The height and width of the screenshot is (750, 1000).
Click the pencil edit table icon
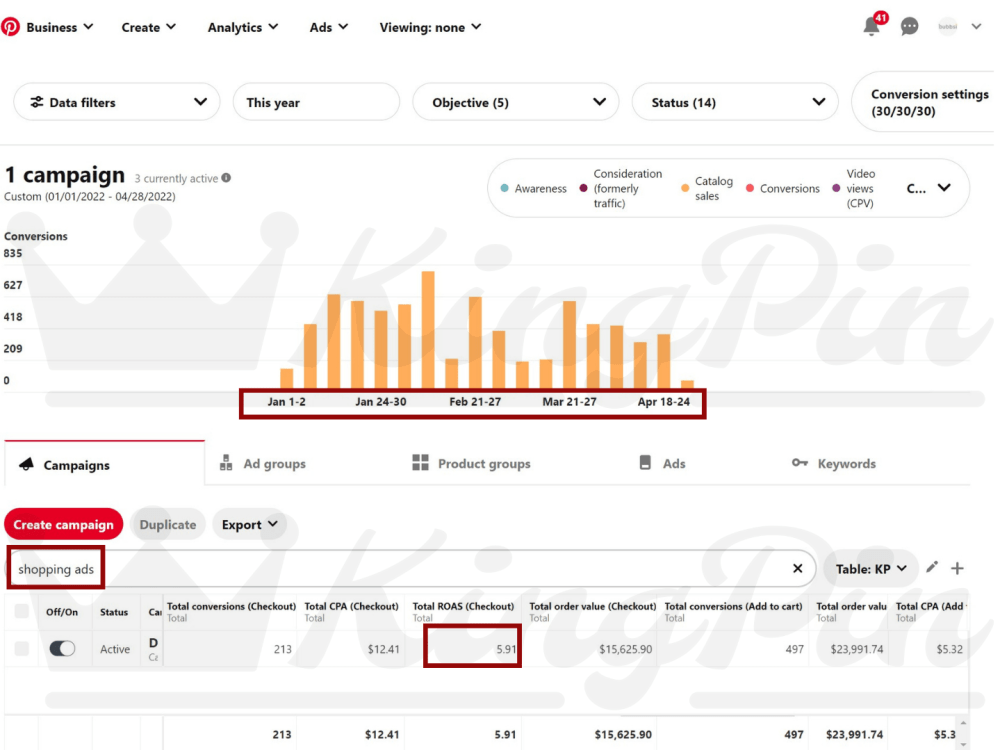932,567
